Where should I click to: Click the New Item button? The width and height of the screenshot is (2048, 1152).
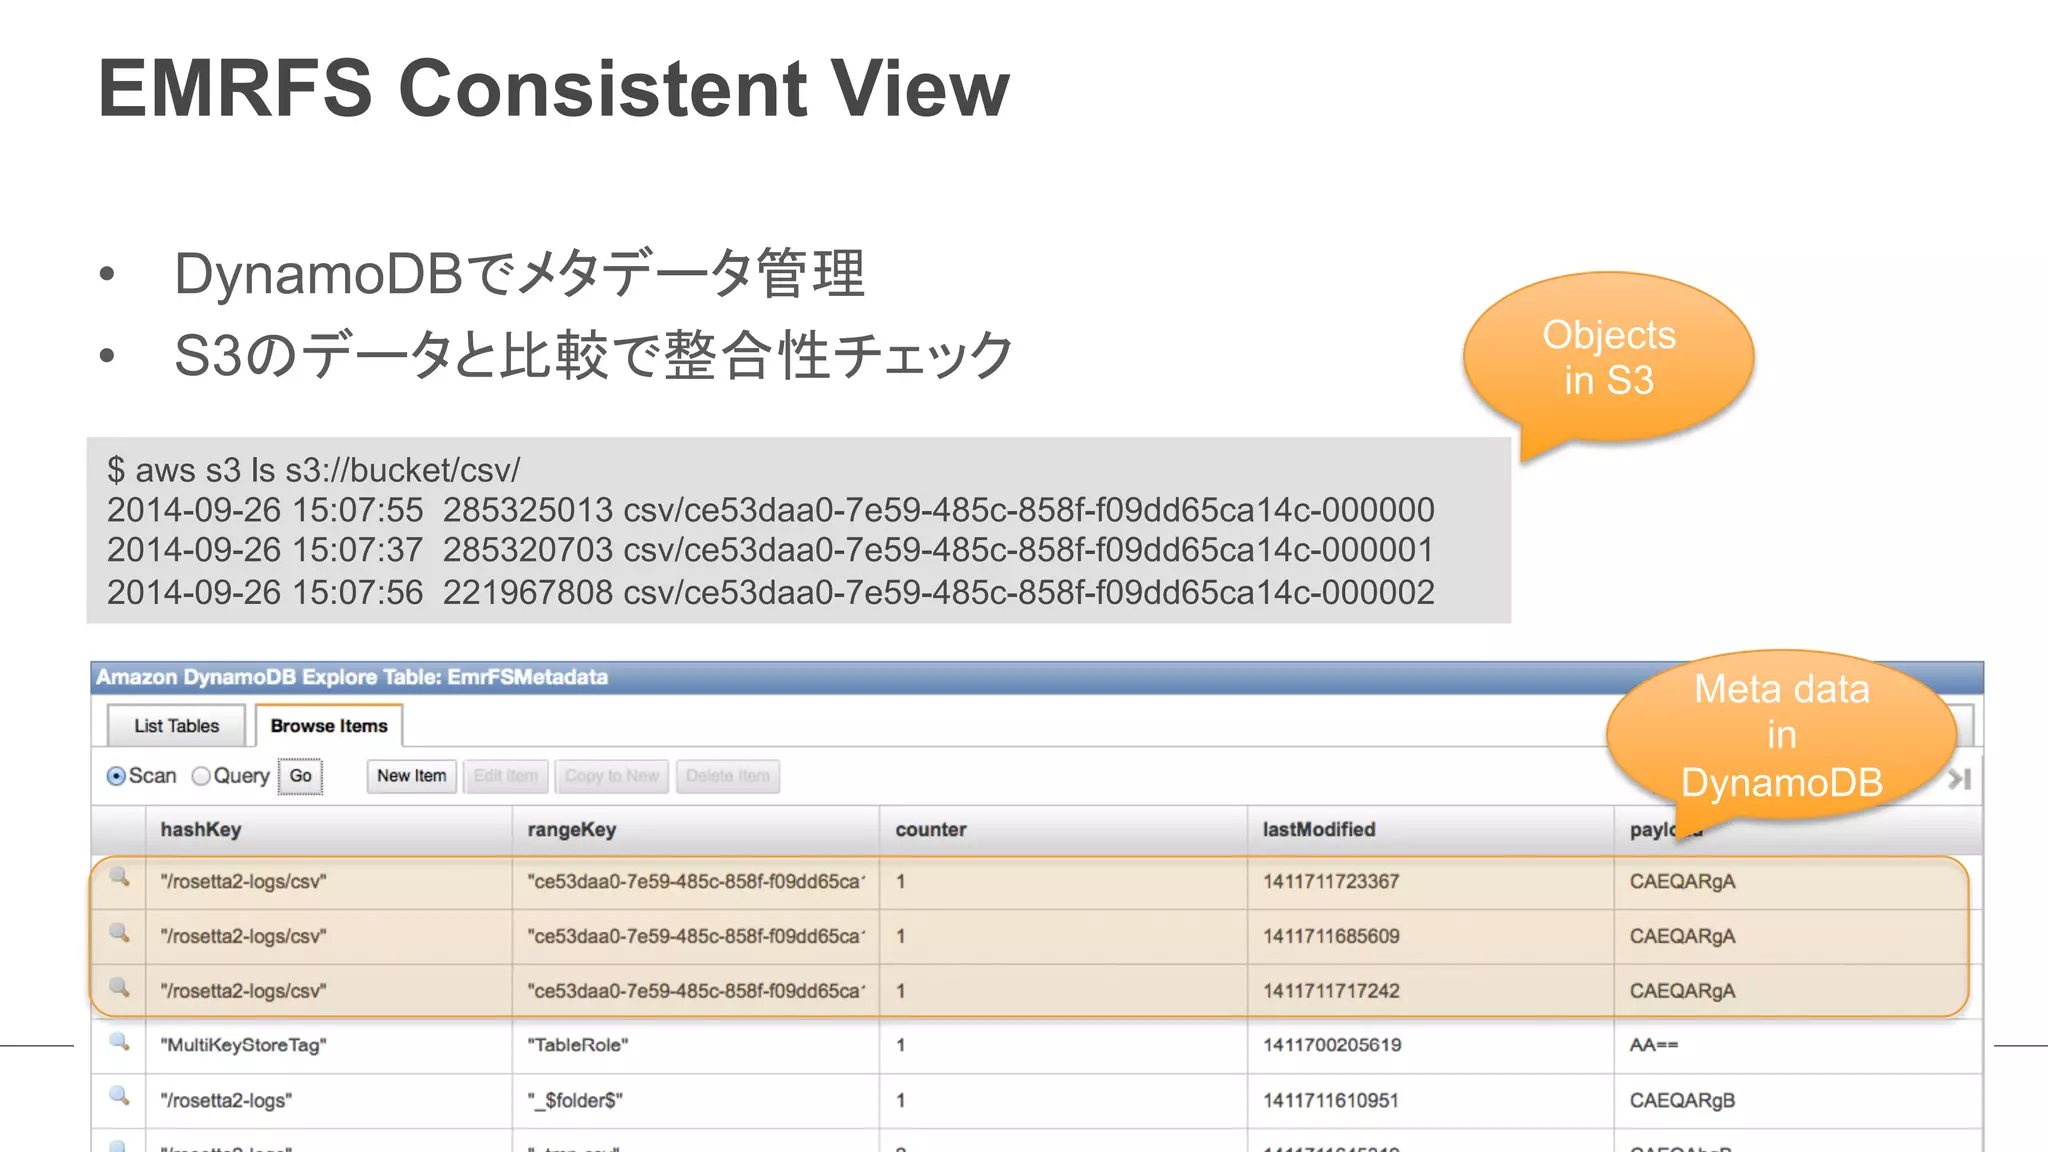[412, 776]
